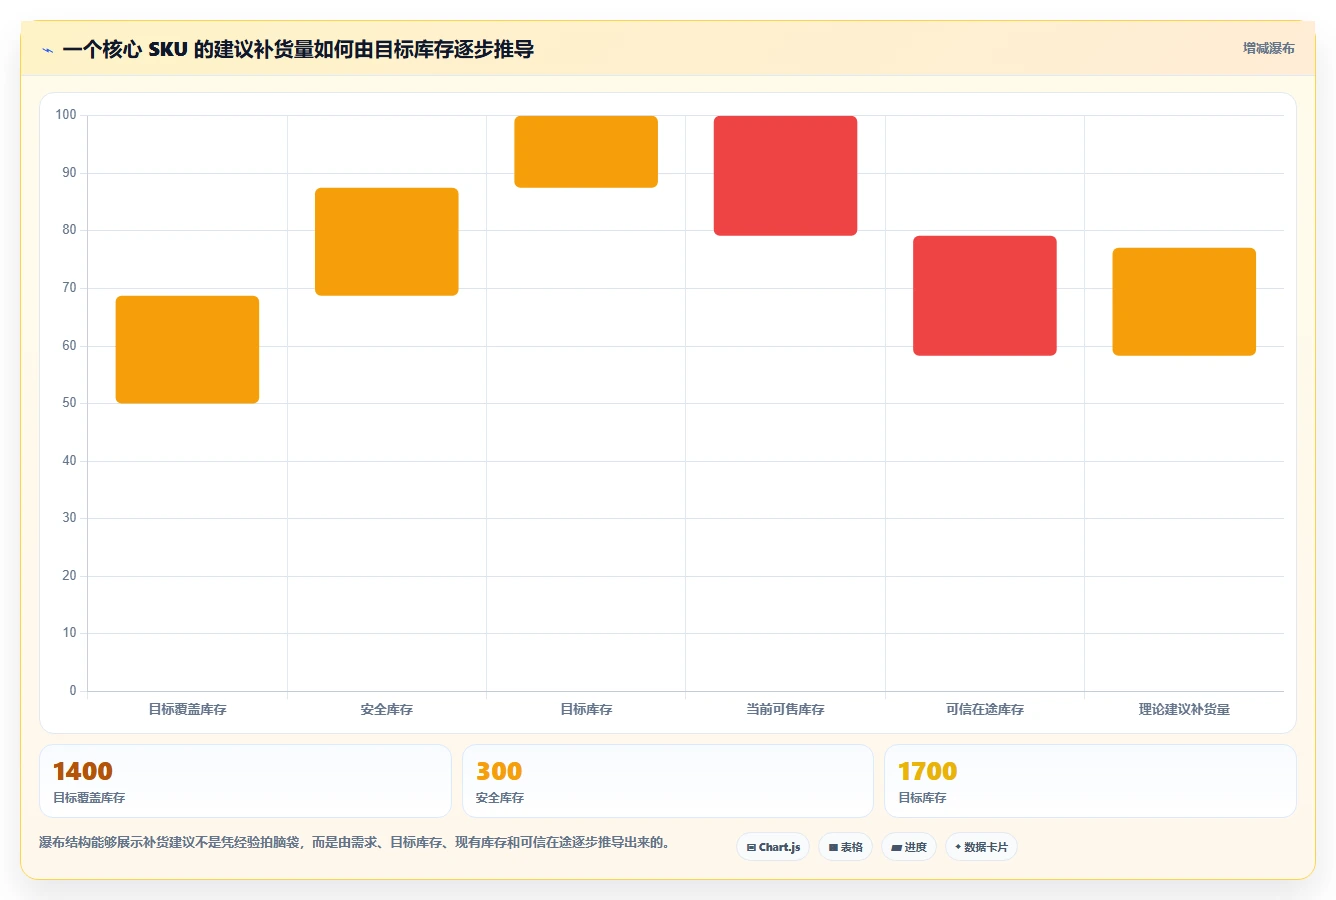Click the y-axis tick labeled 20
Image resolution: width=1336 pixels, height=900 pixels.
69,576
